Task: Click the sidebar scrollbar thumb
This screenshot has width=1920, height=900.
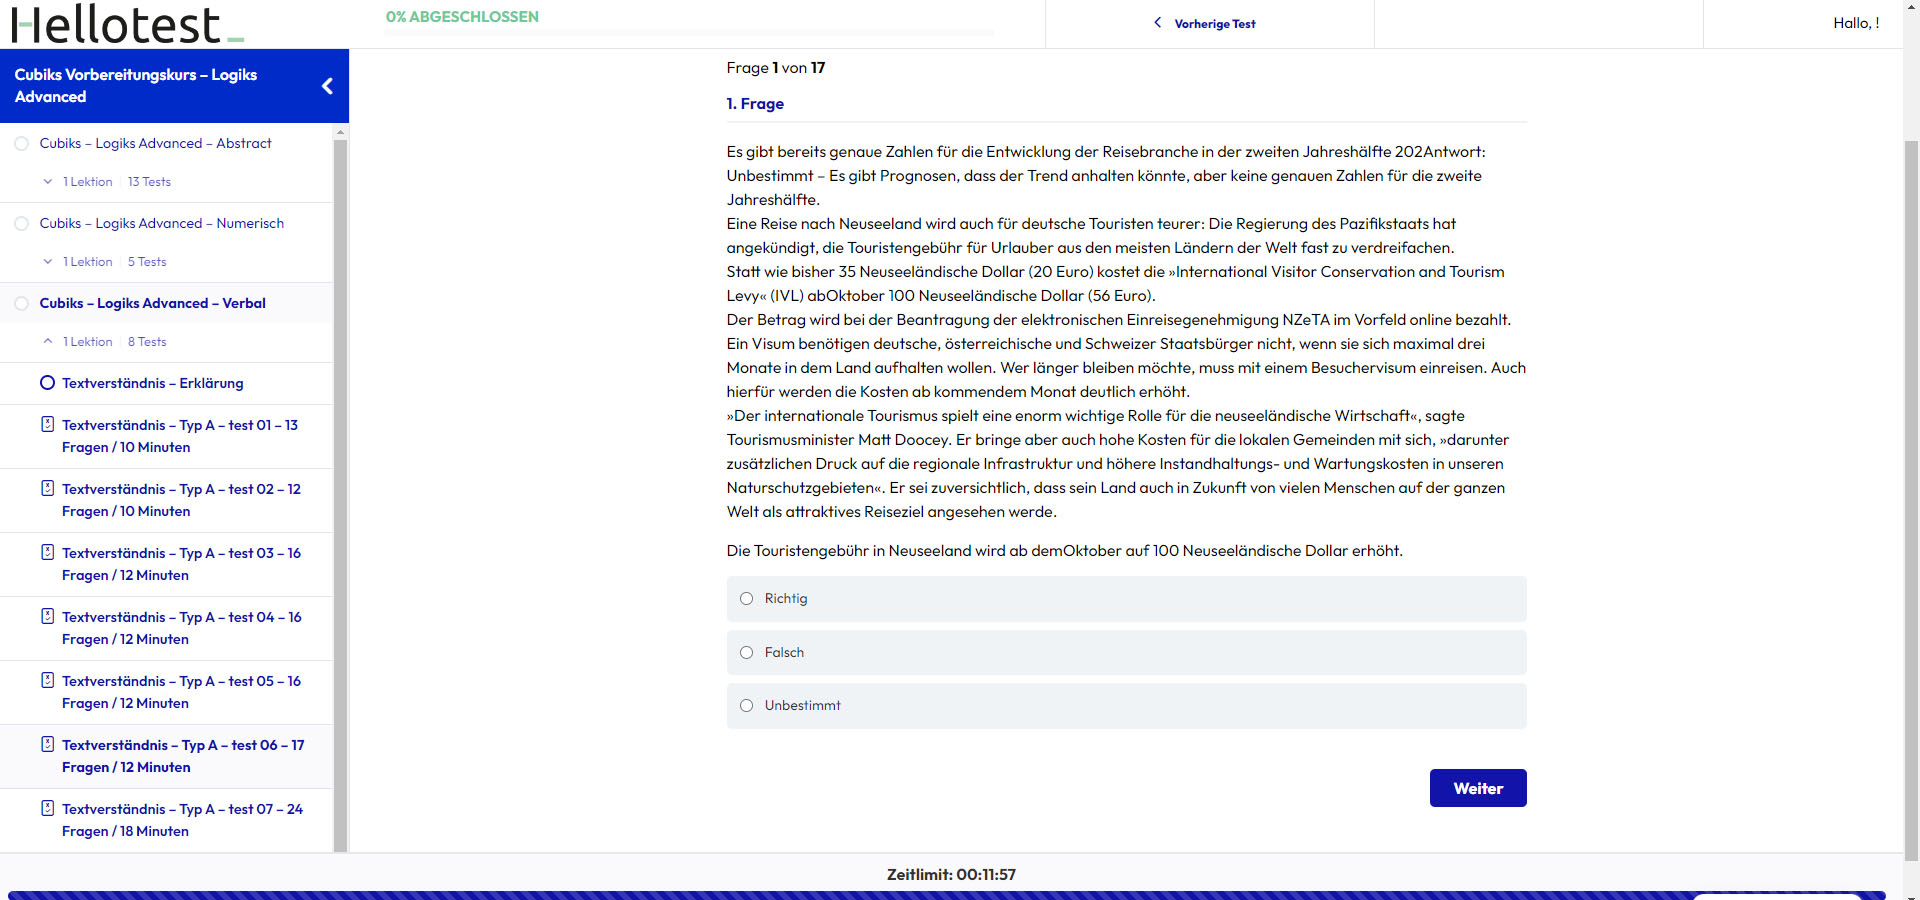Action: [340, 495]
